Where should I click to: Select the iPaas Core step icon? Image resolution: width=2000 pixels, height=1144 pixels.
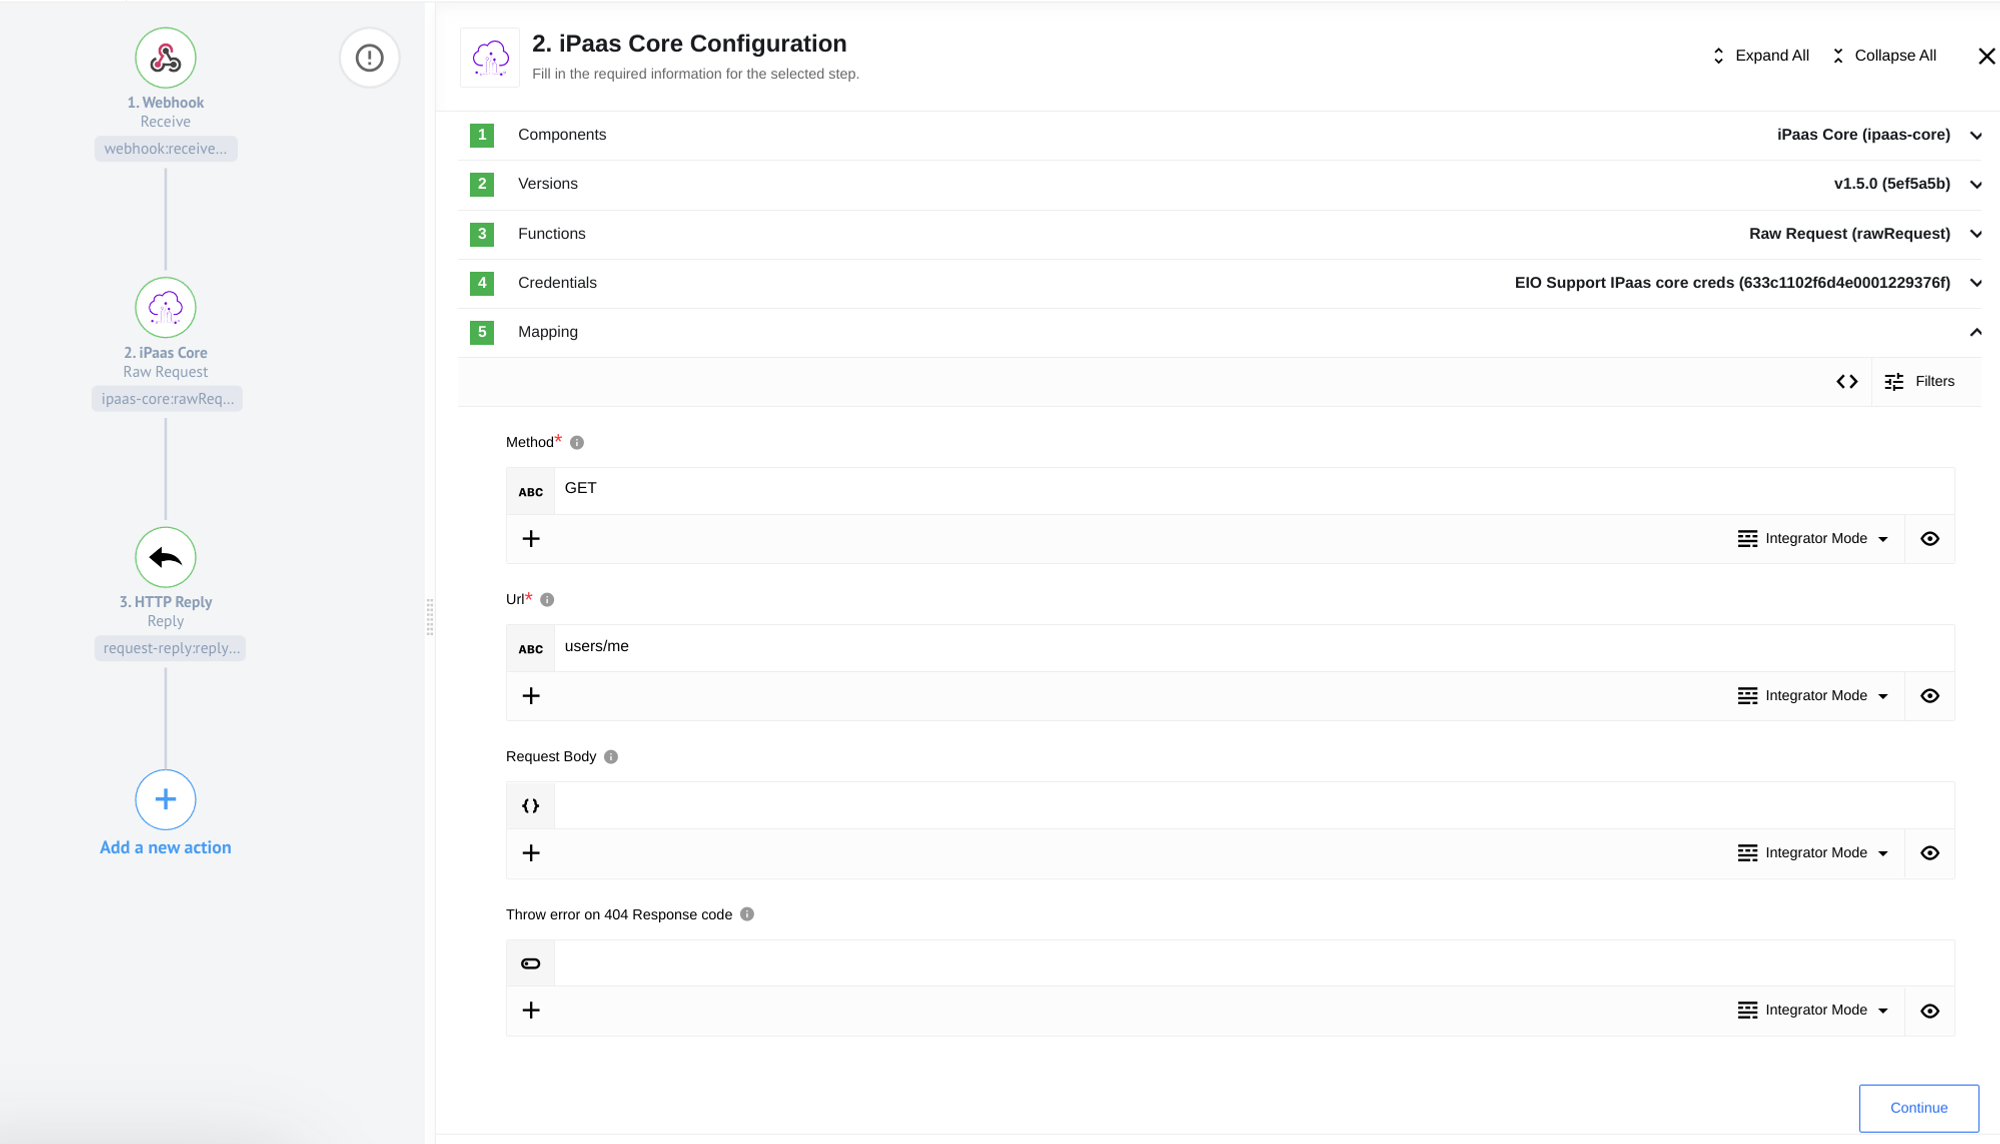pyautogui.click(x=165, y=307)
